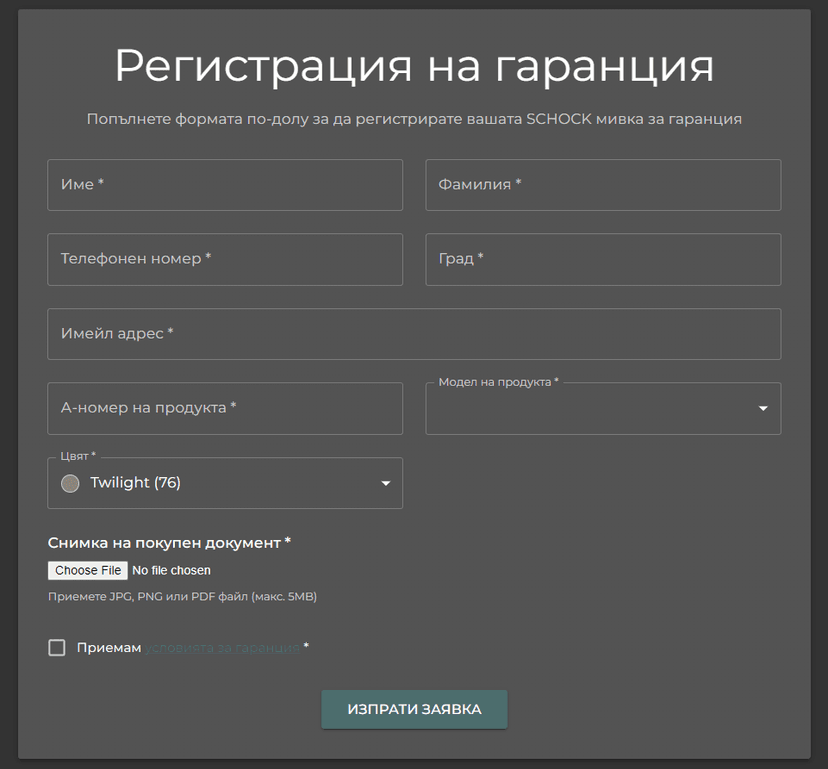Open the Модел на продукта dropdown arrow

pyautogui.click(x=761, y=410)
